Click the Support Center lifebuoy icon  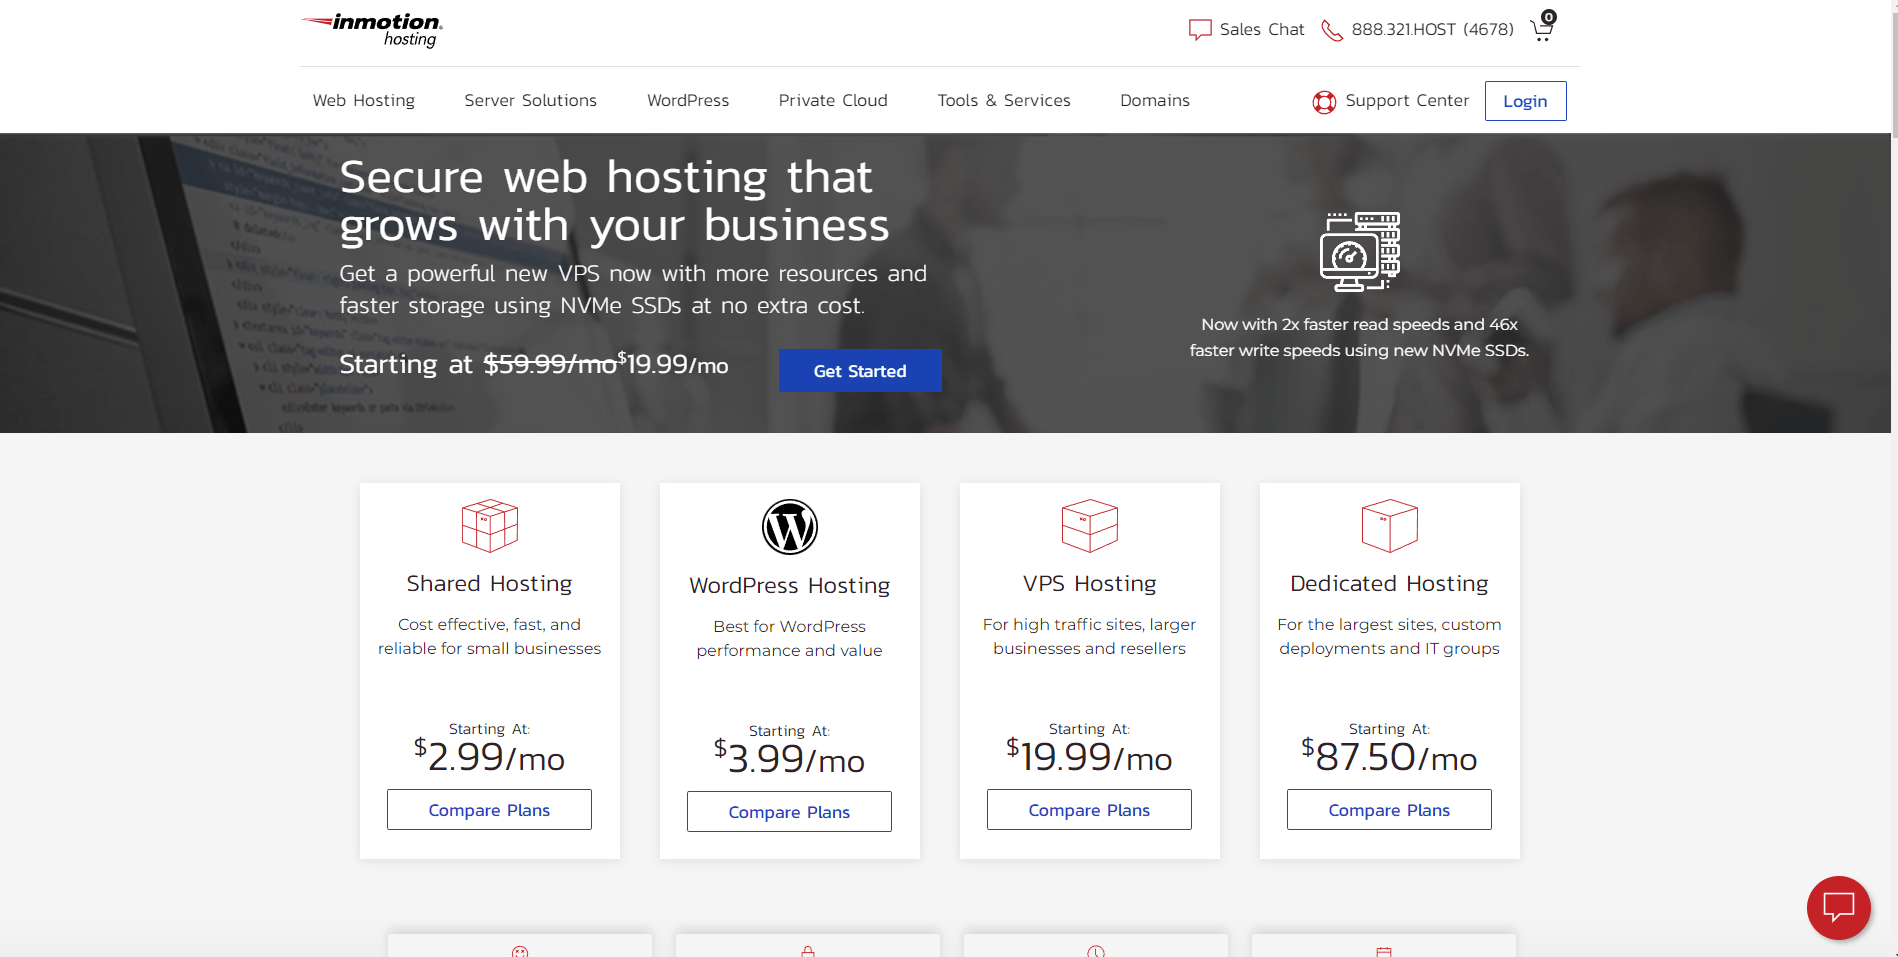[x=1324, y=102]
